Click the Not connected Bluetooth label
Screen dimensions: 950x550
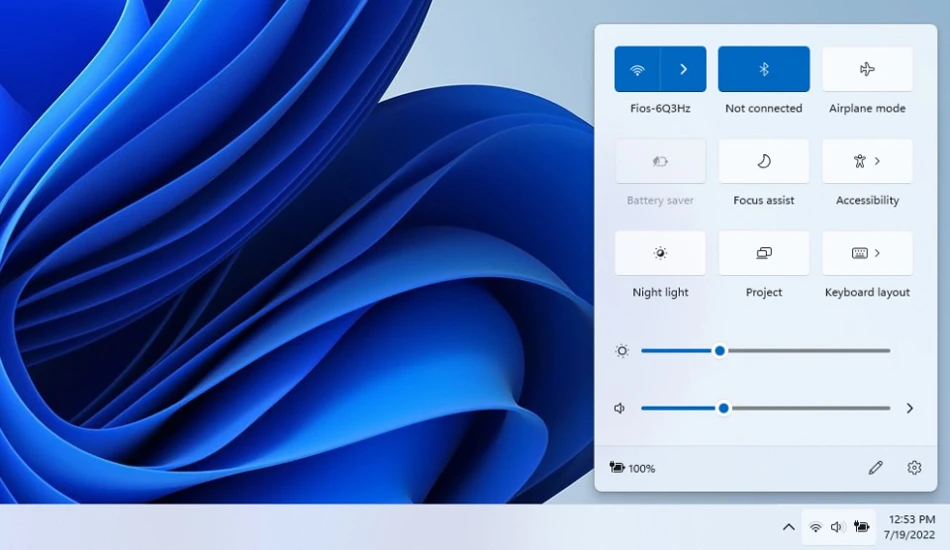tap(763, 108)
